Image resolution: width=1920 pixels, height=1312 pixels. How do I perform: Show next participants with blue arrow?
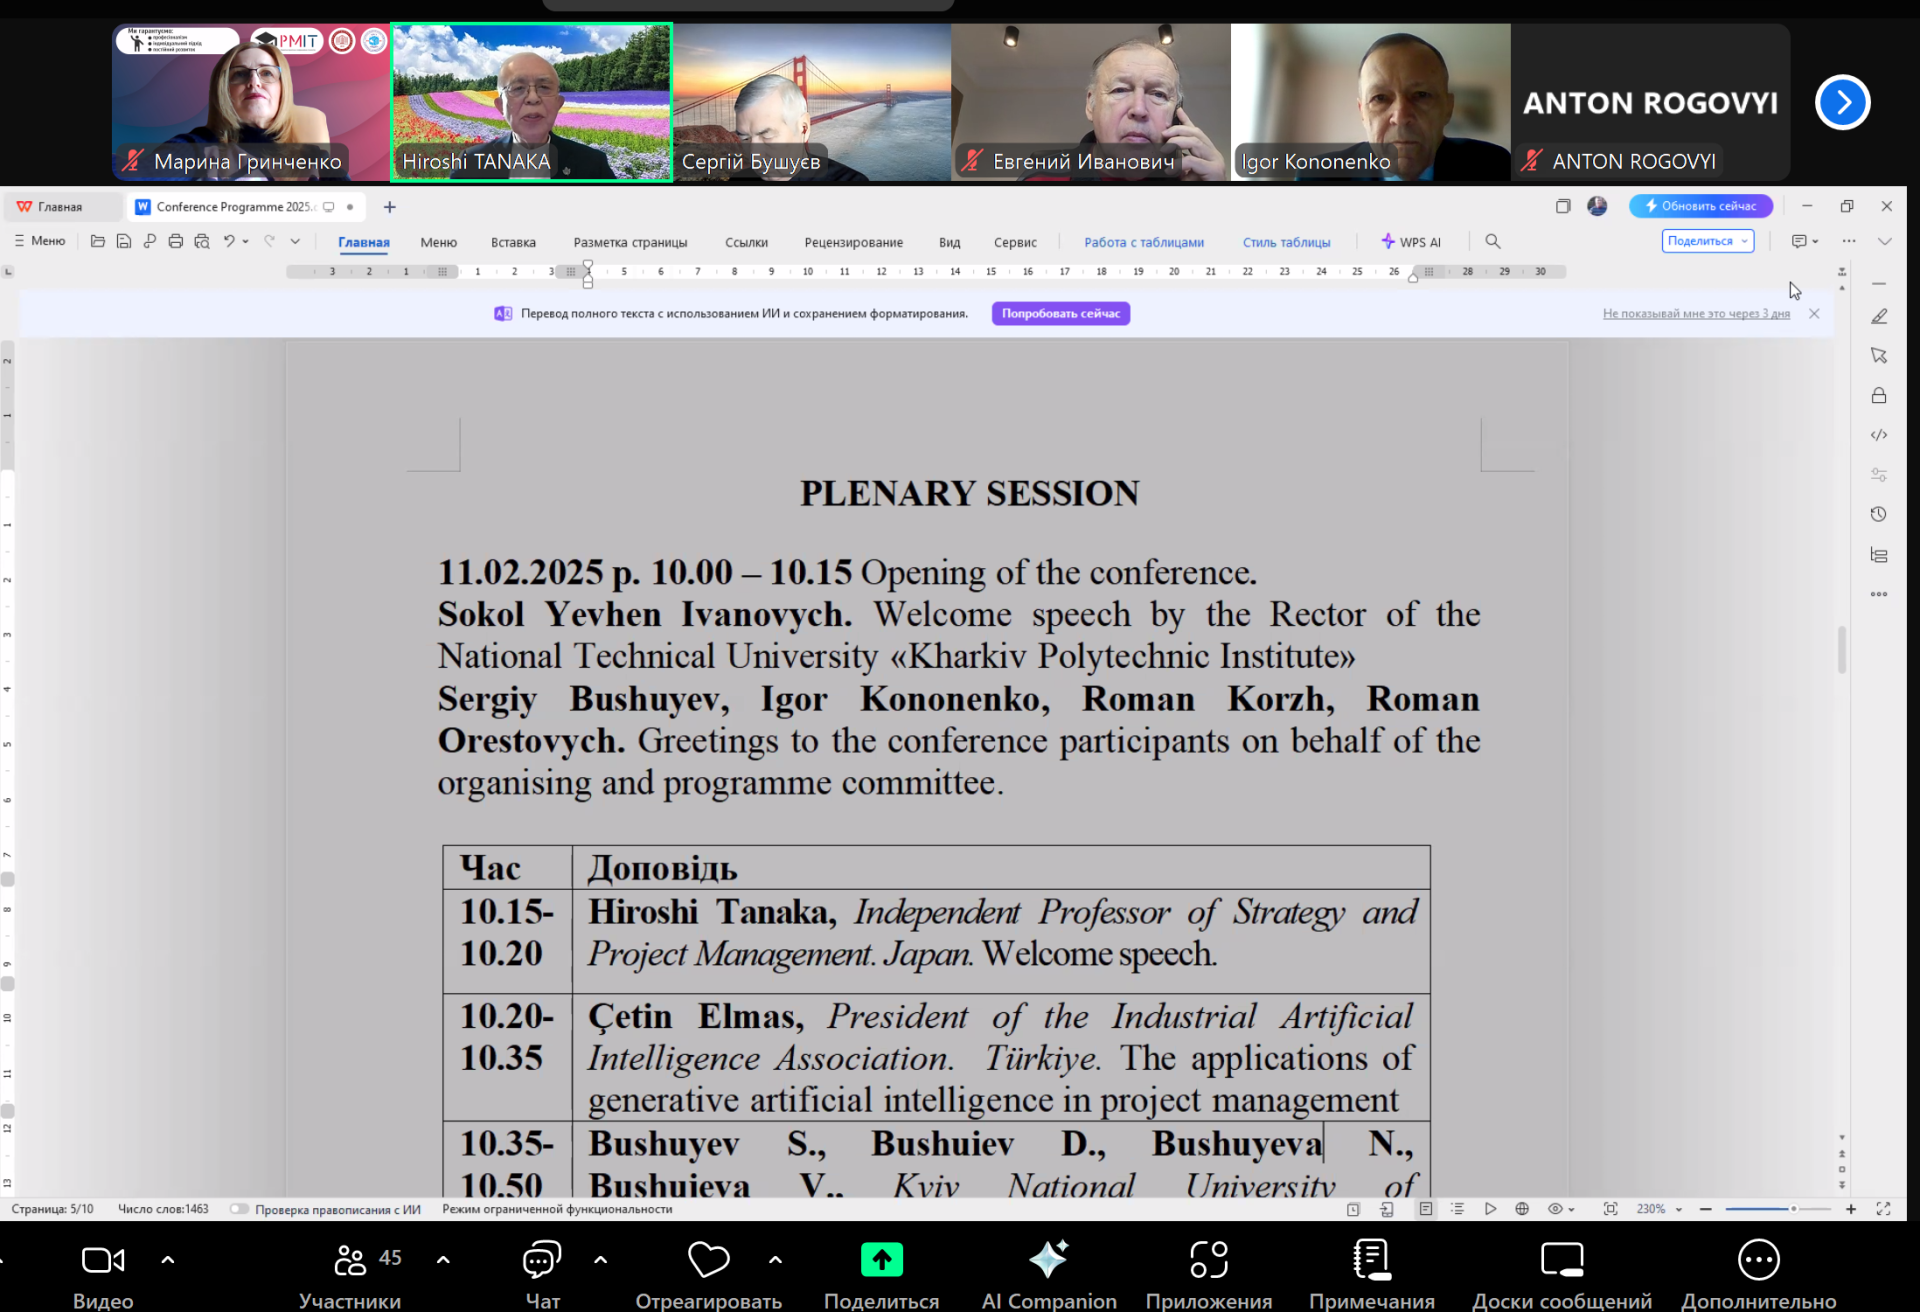point(1842,102)
